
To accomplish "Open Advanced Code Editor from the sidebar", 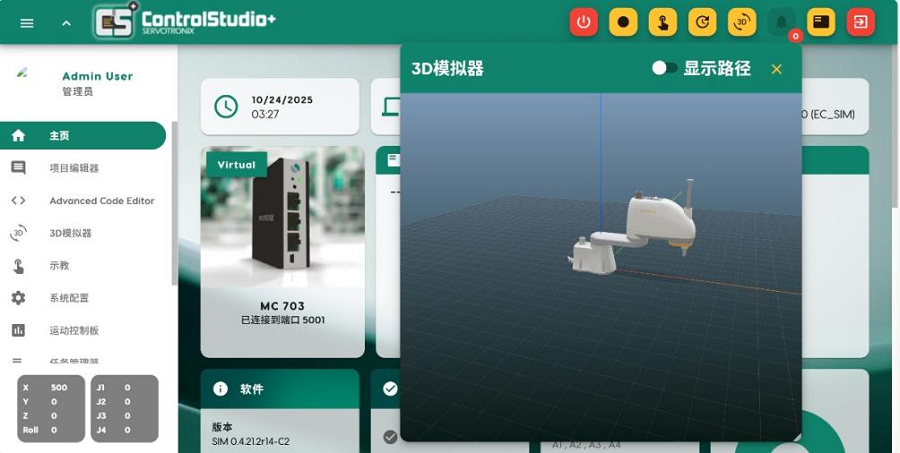I will [101, 201].
